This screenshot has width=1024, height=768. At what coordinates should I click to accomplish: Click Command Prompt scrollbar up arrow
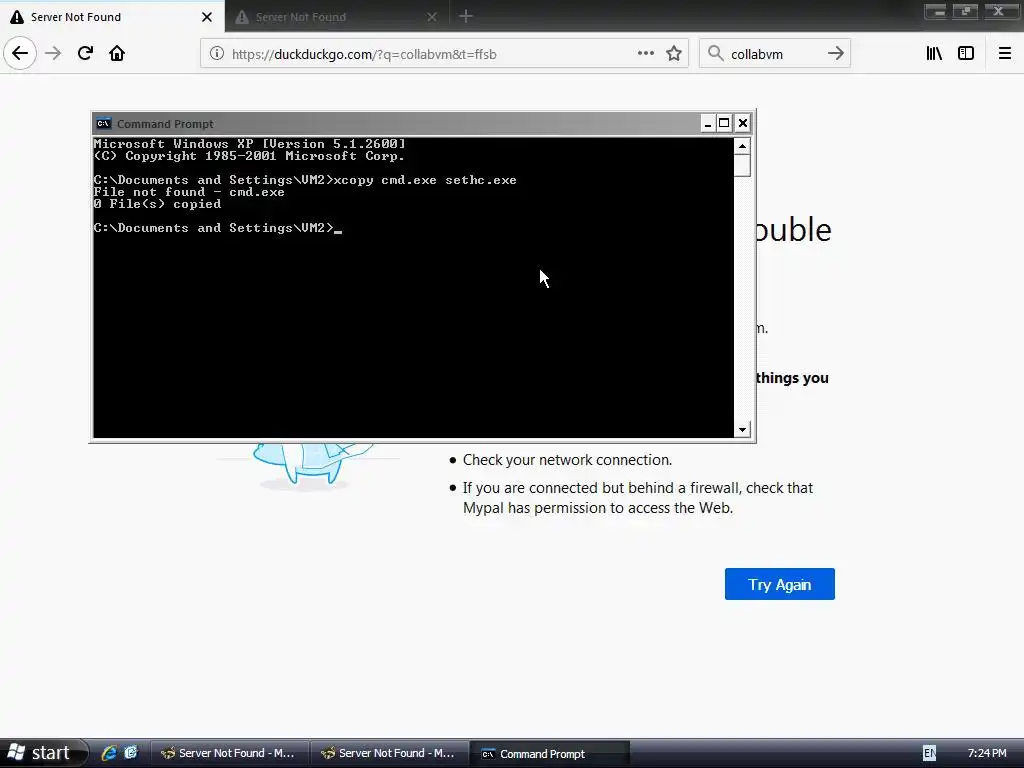pos(742,146)
